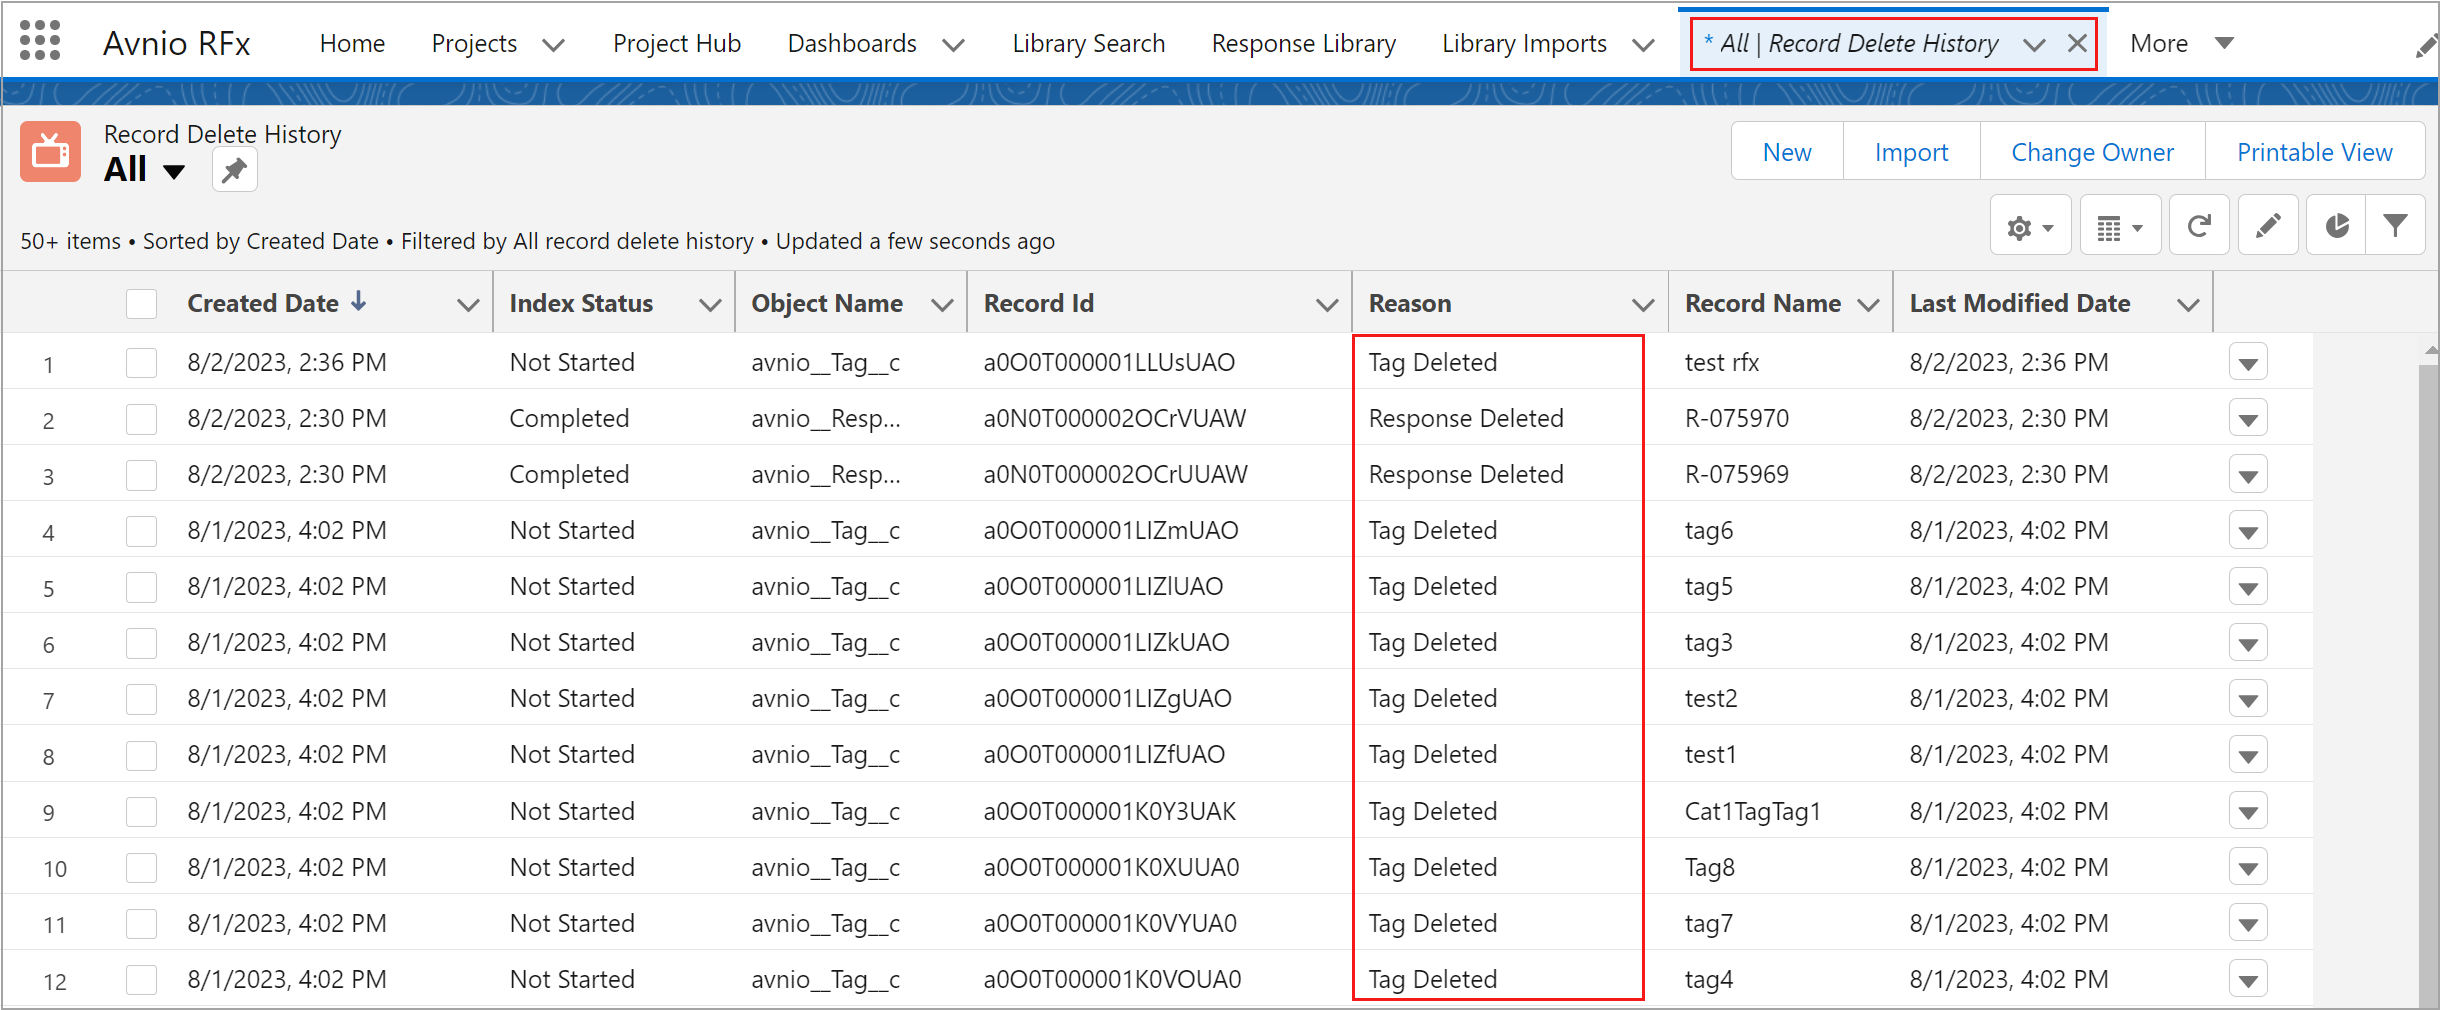Open row actions for tag6 row
Image resolution: width=2440 pixels, height=1010 pixels.
(x=2248, y=531)
